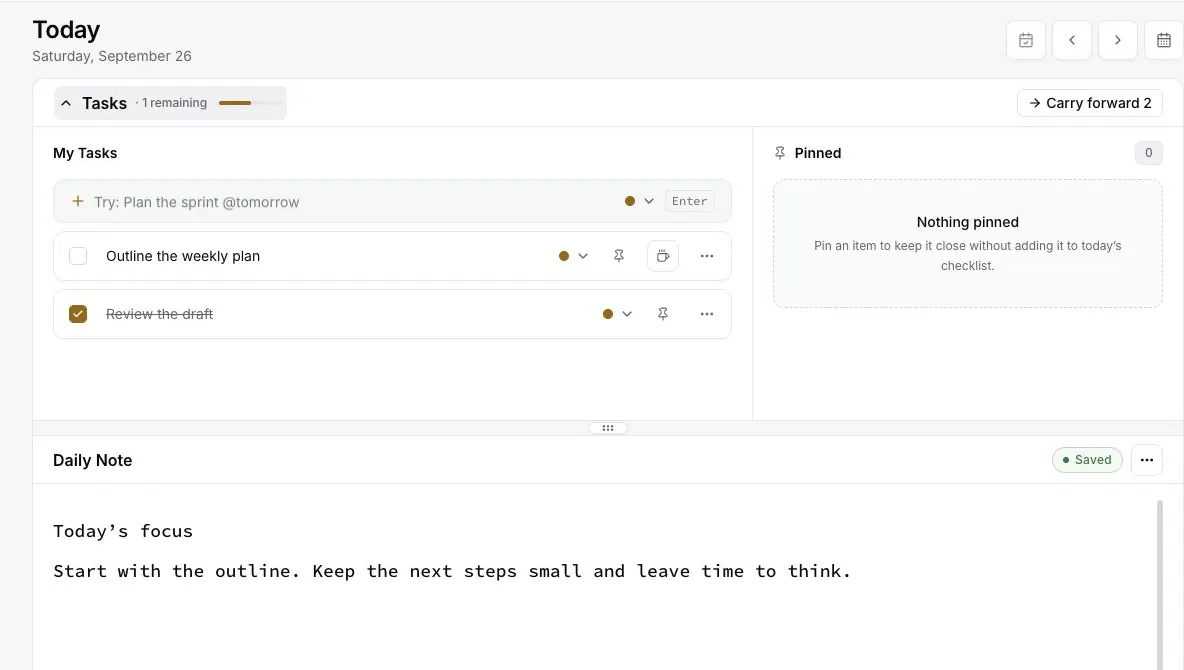Click the Today's focus note line
Image resolution: width=1184 pixels, height=670 pixels.
coord(123,531)
